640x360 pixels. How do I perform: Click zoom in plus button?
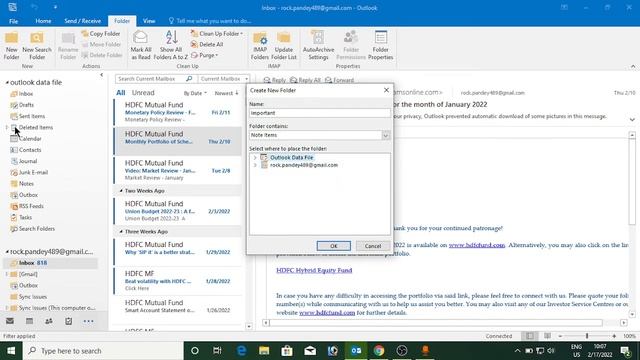coord(614,336)
